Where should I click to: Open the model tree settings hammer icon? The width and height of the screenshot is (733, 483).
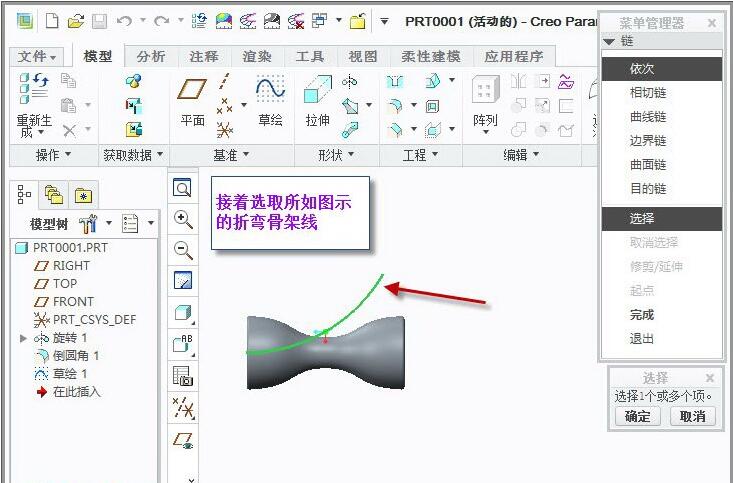88,224
